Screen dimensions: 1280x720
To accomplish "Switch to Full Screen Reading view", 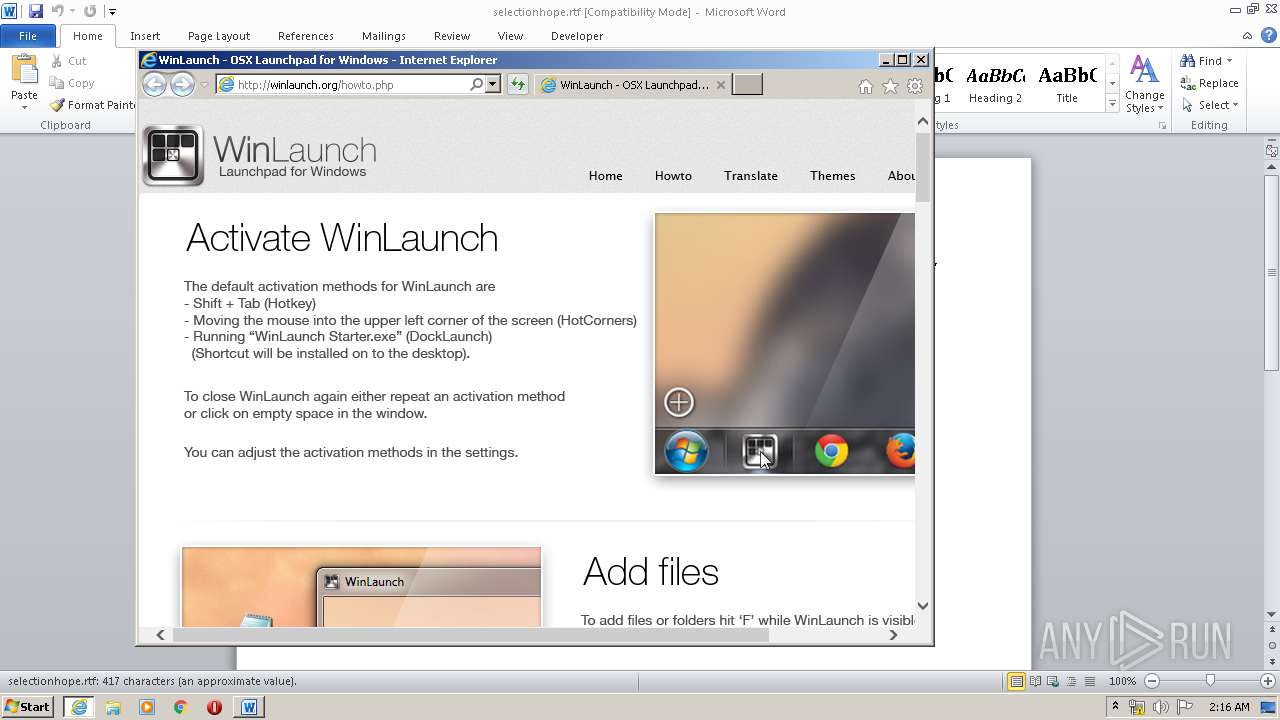I will click(x=1035, y=681).
